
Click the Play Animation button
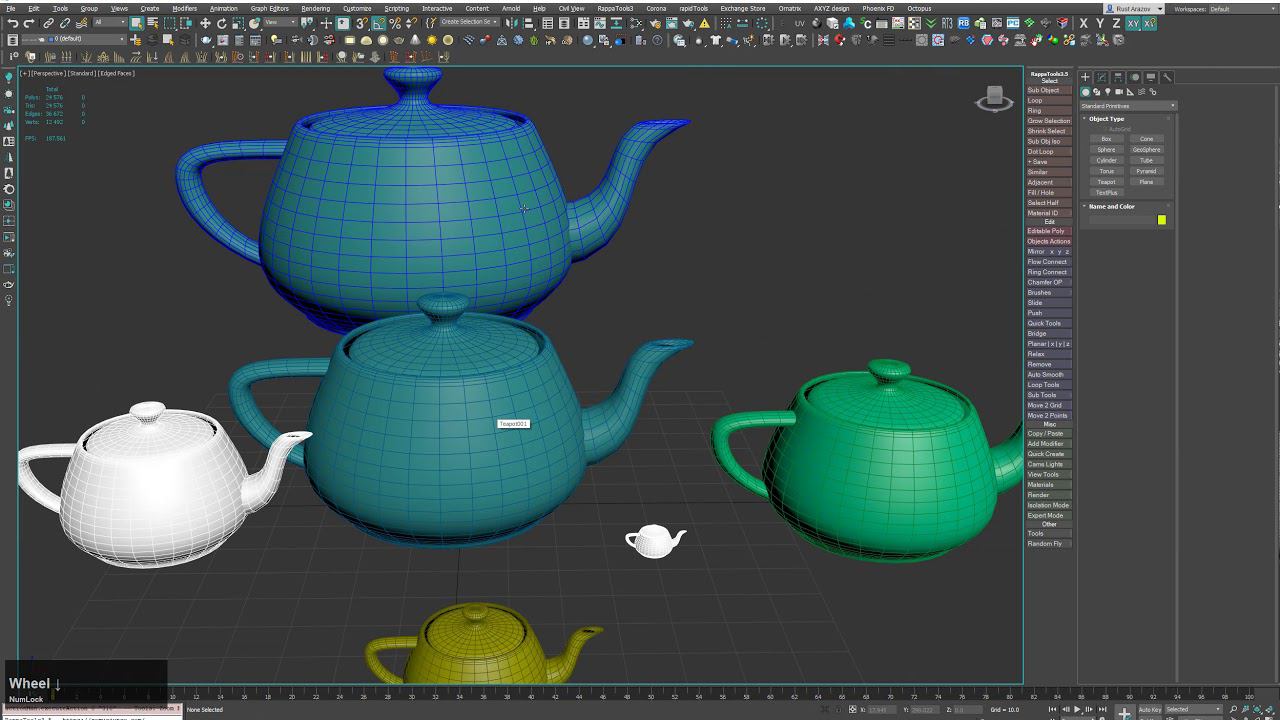tap(1077, 710)
